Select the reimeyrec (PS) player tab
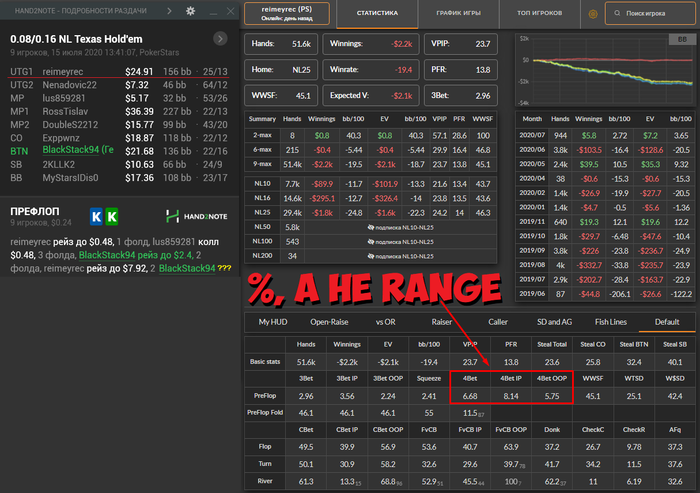This screenshot has width=700, height=493. (287, 13)
